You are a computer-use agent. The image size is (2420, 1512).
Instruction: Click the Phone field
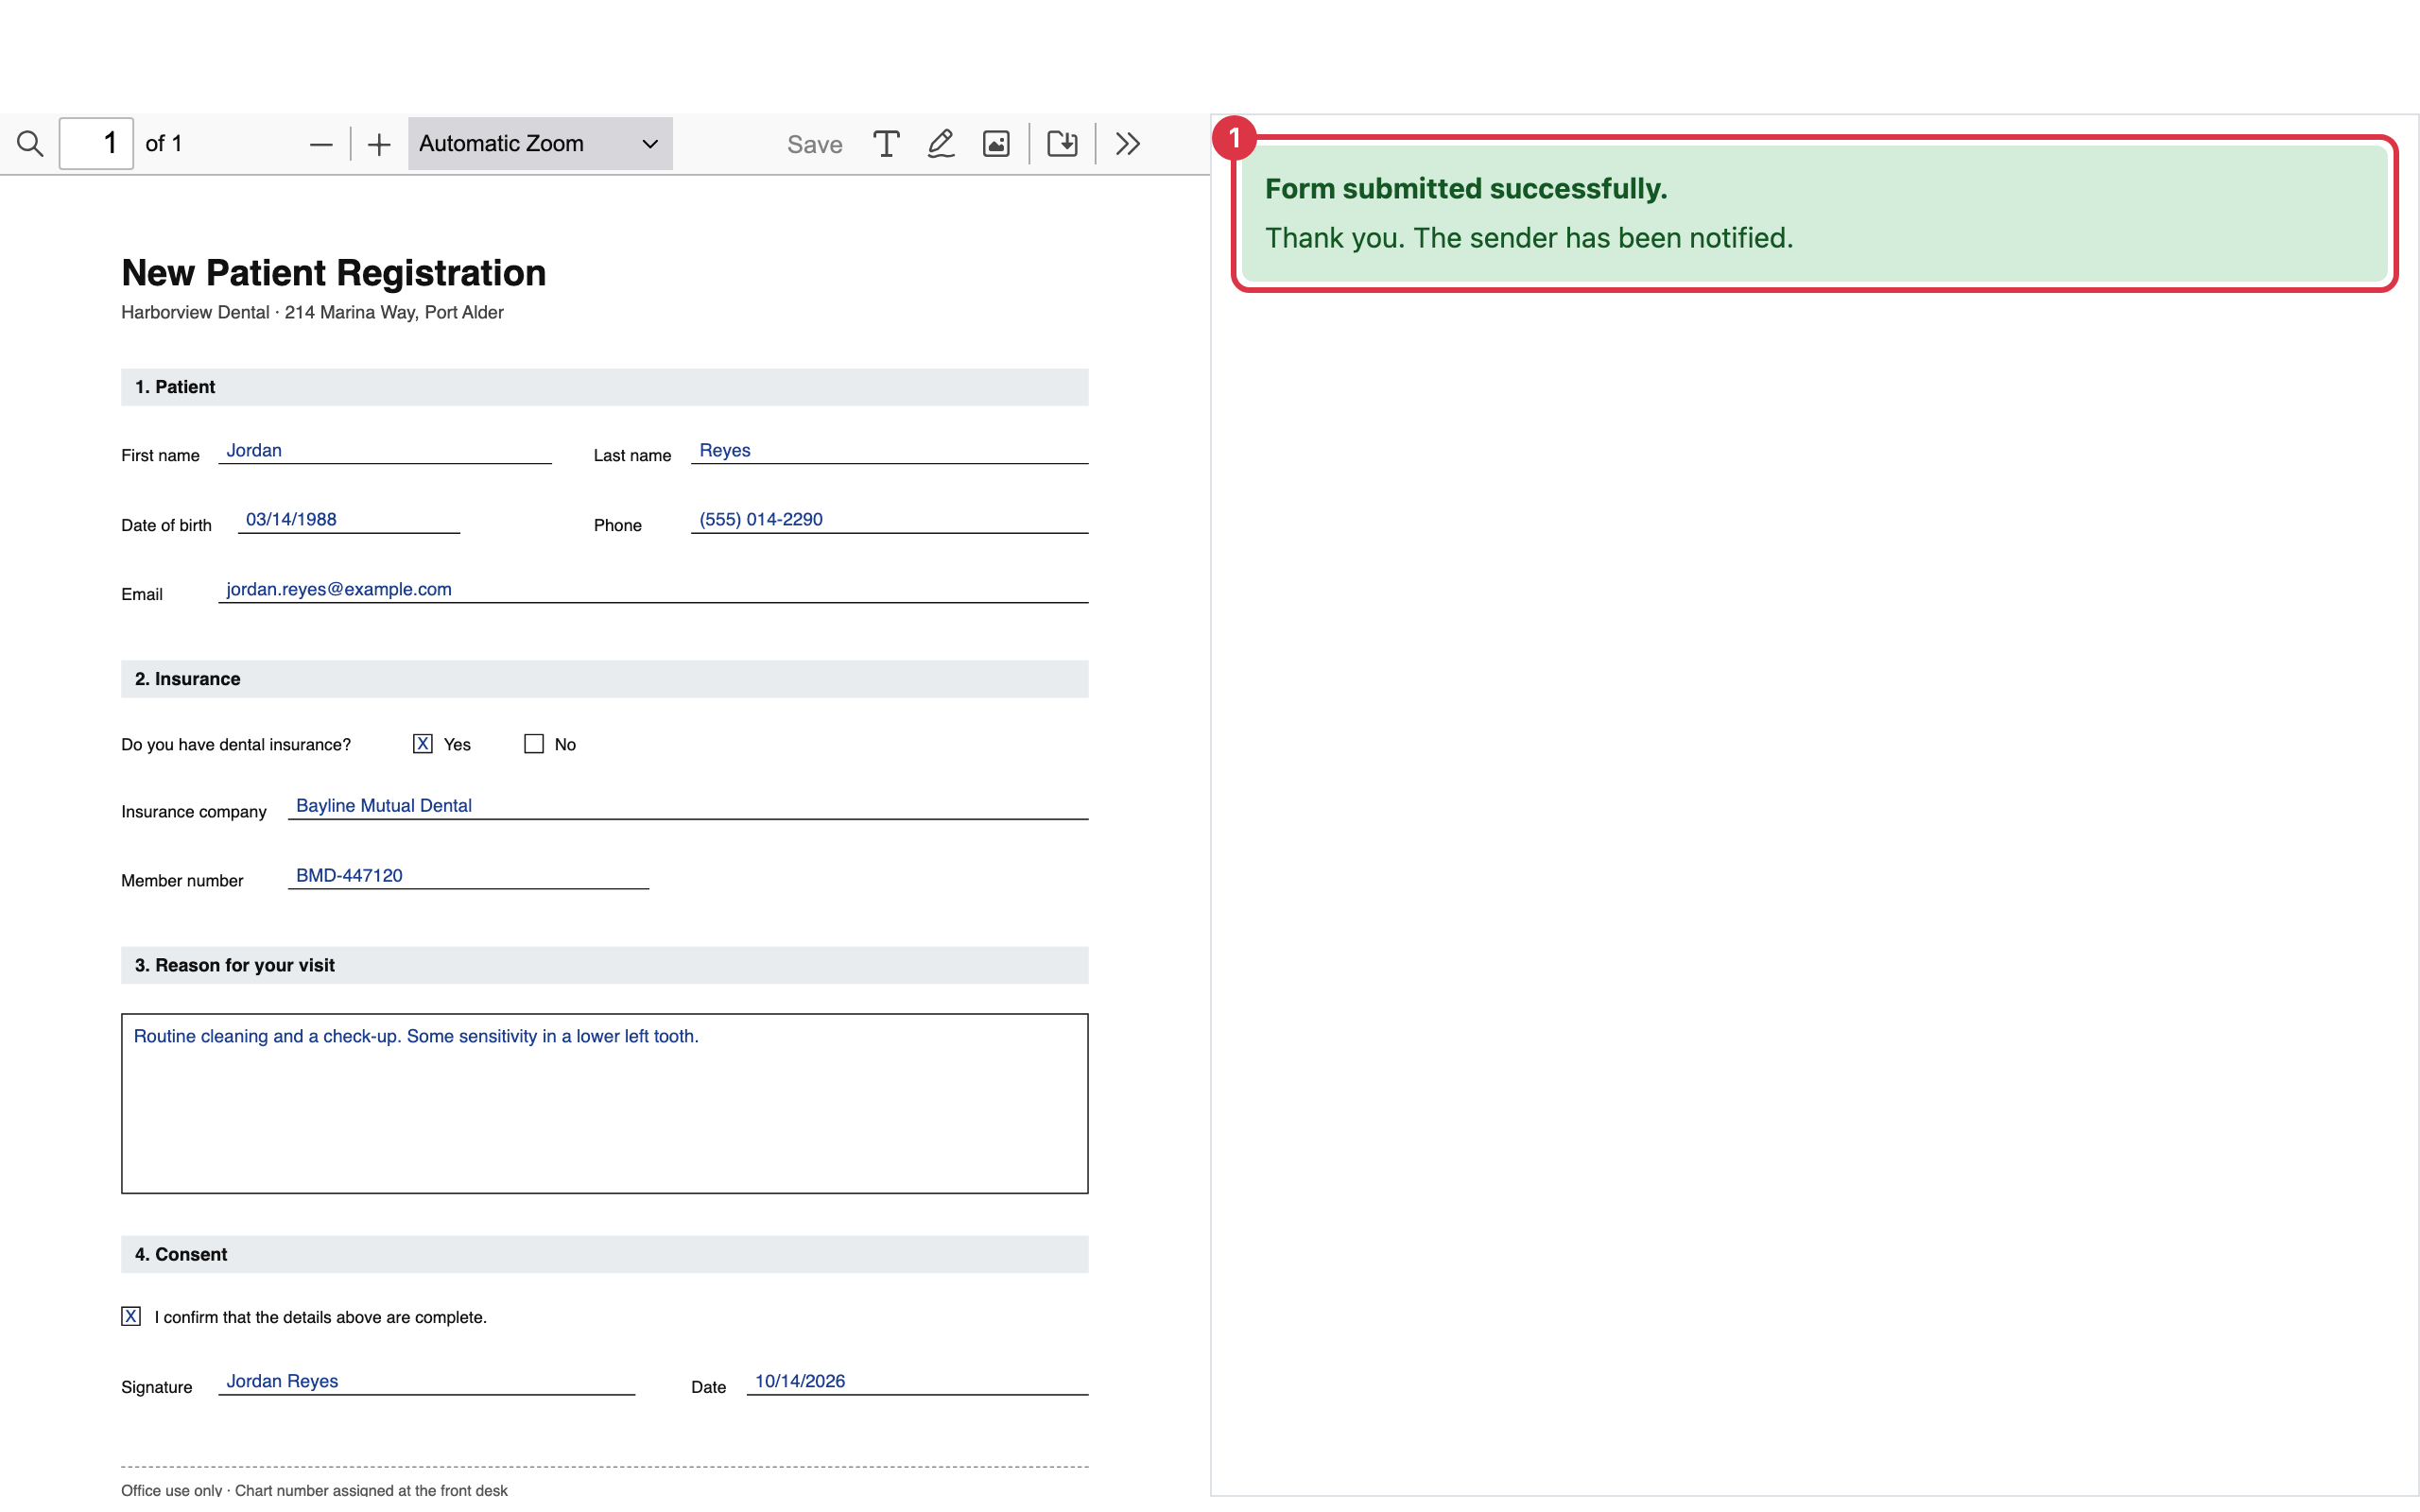(889, 520)
